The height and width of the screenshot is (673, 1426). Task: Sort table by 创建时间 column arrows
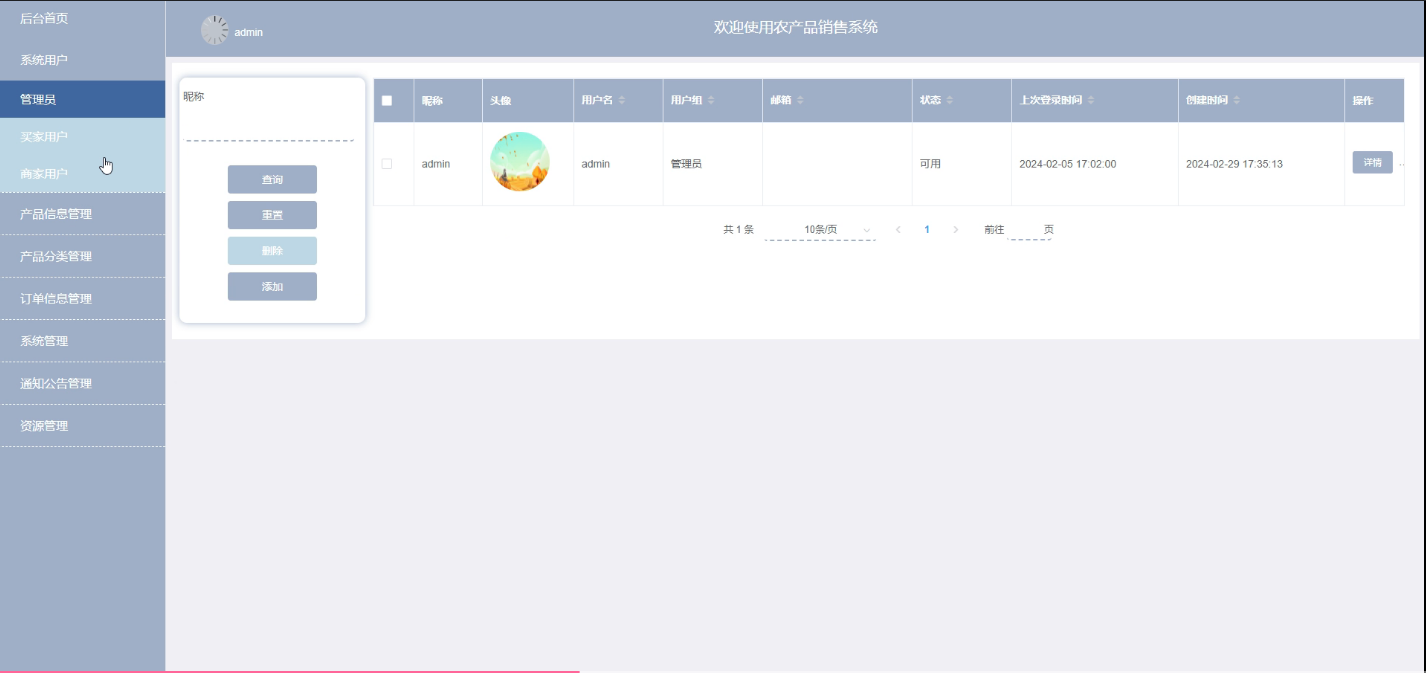1237,100
